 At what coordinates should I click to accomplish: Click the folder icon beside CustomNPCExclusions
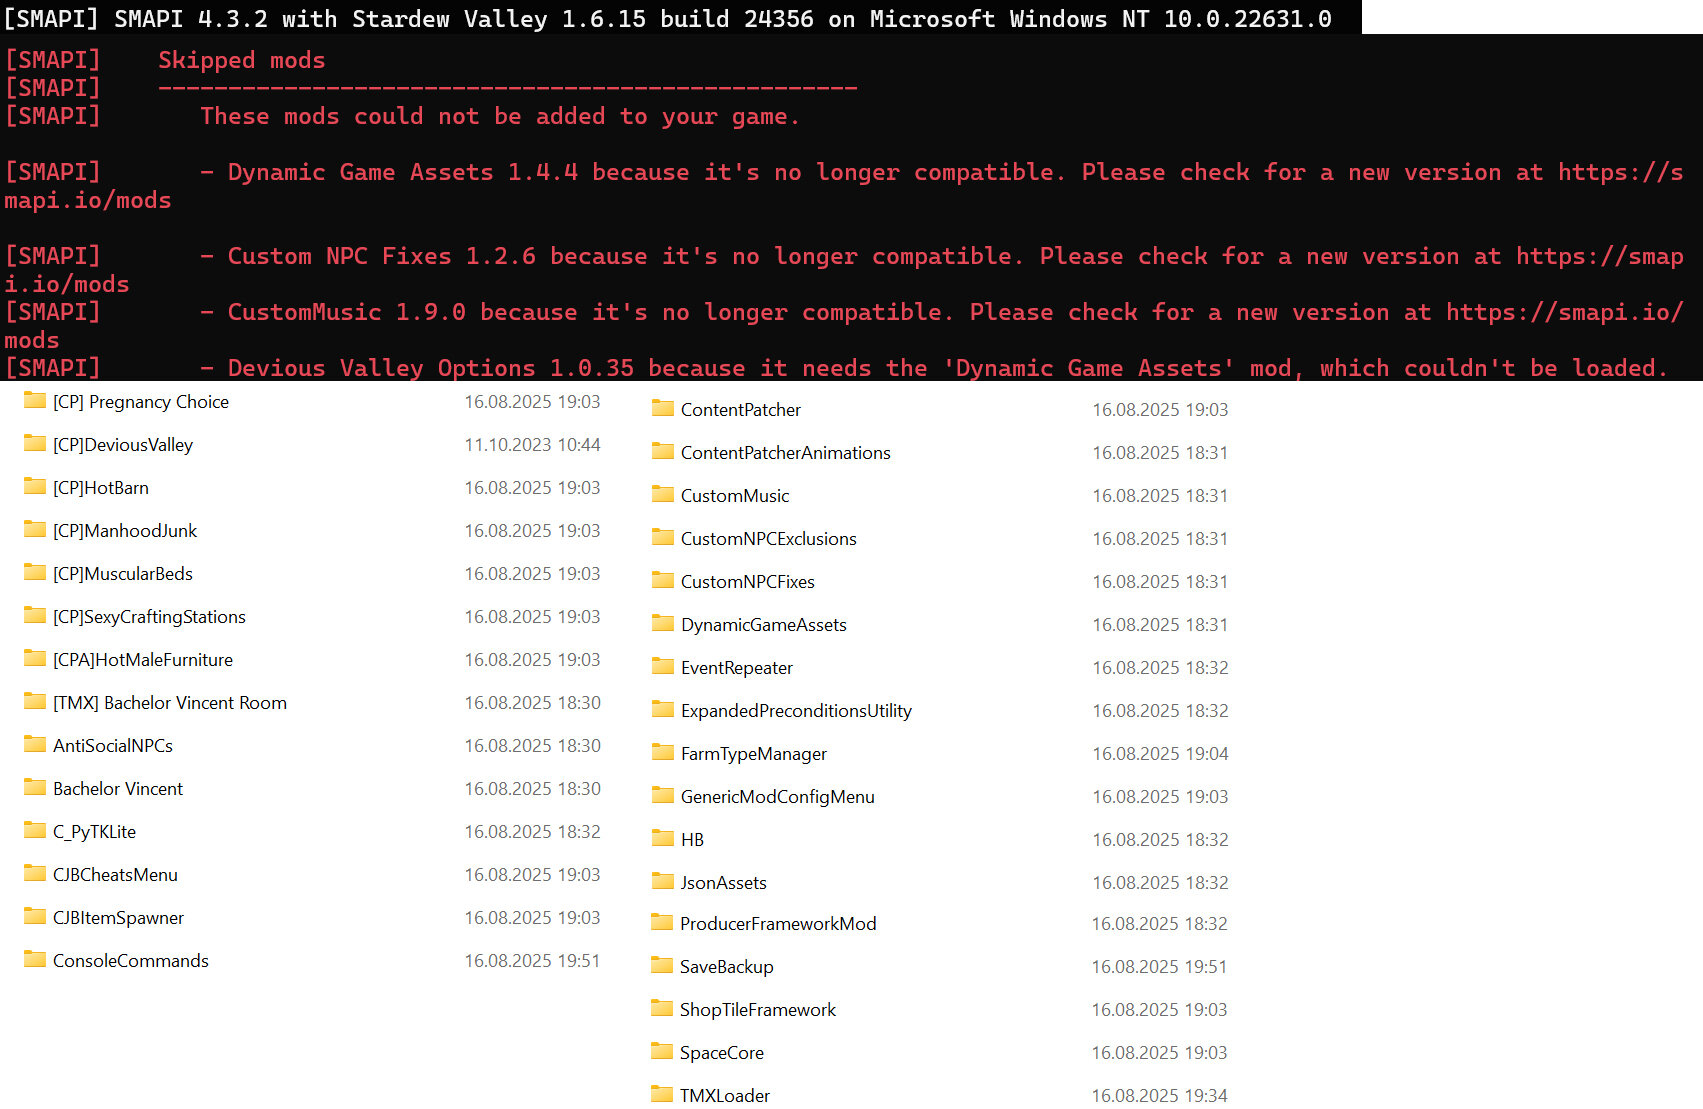662,538
